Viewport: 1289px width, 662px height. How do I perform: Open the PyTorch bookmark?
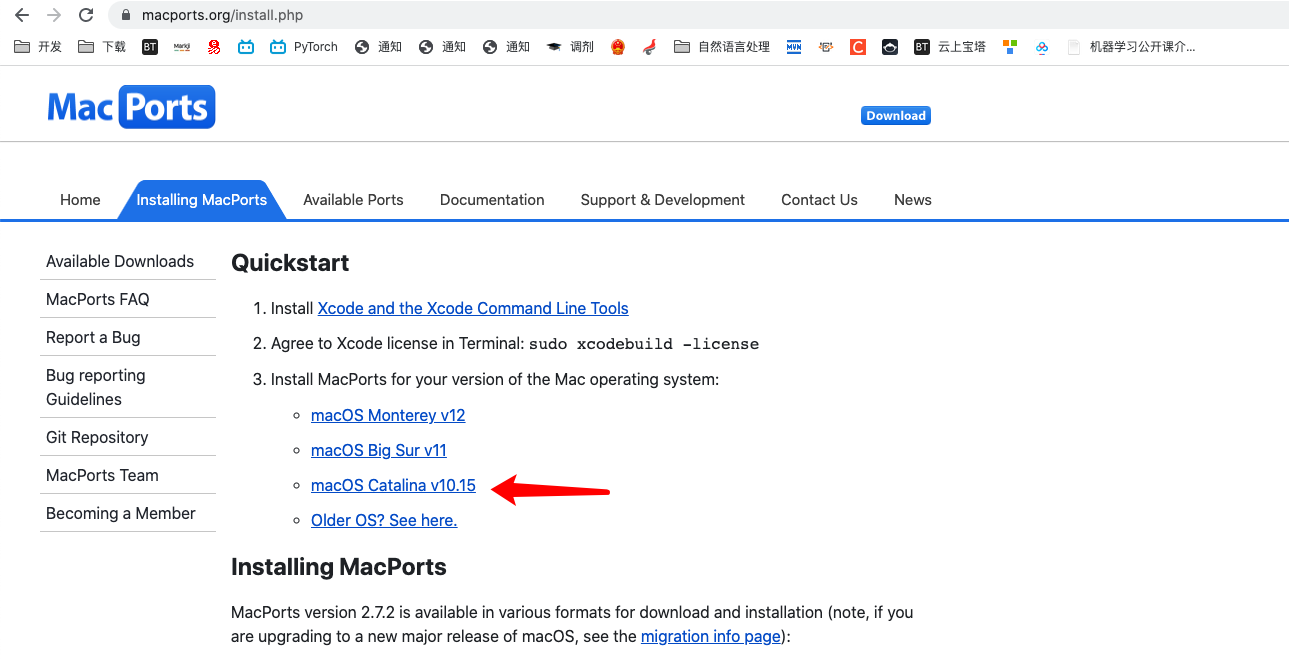(x=304, y=47)
